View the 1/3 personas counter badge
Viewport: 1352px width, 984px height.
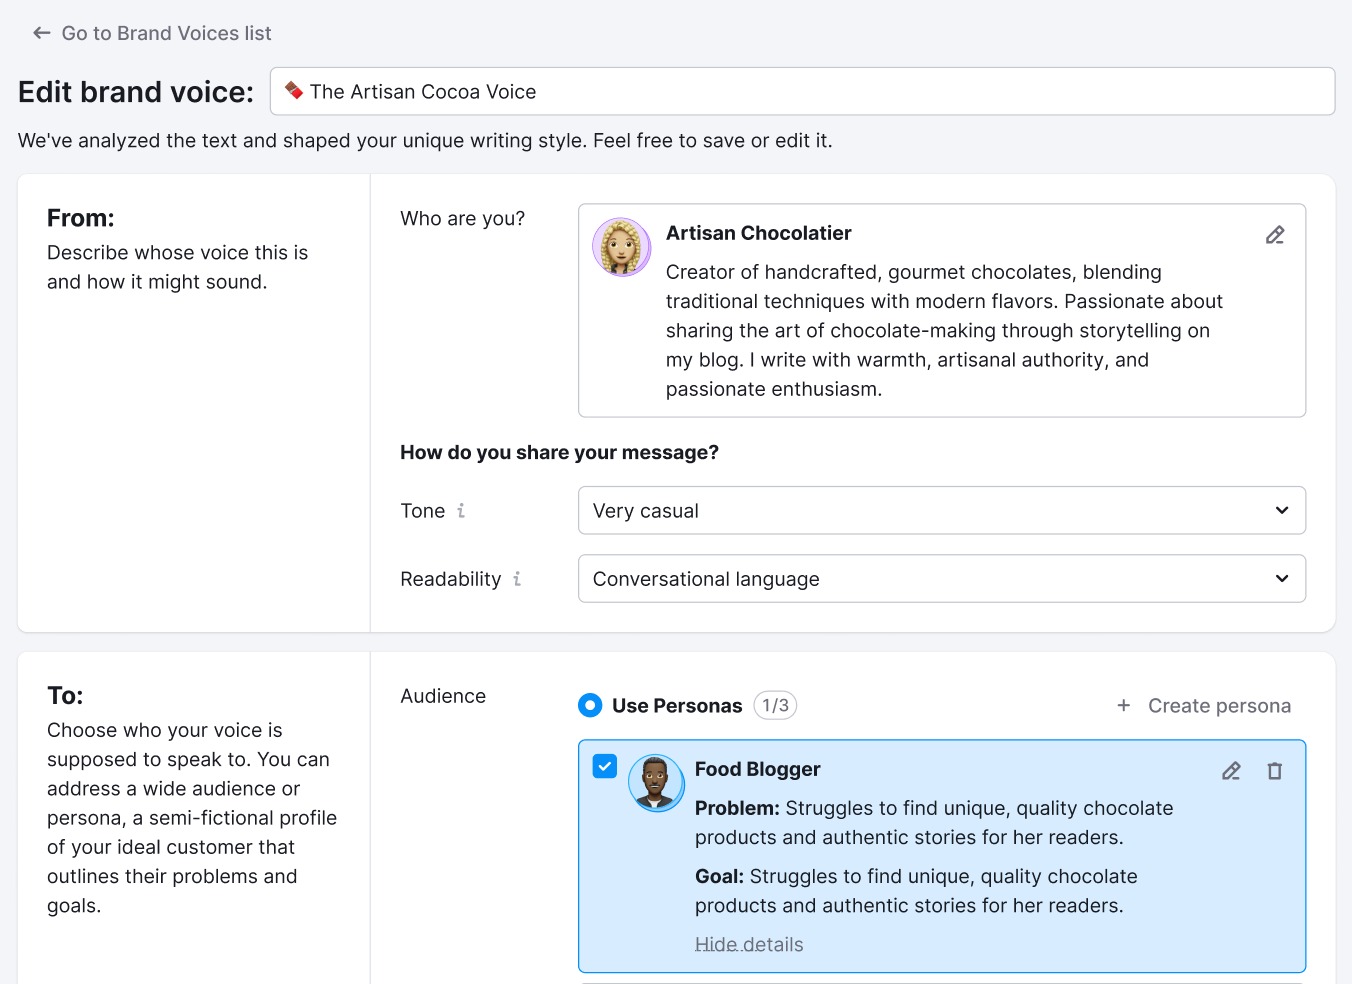coord(775,705)
